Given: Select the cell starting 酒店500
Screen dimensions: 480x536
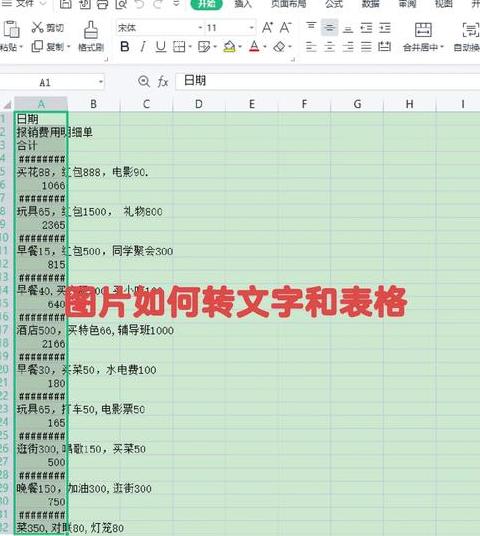Looking at the screenshot, I should coord(41,330).
